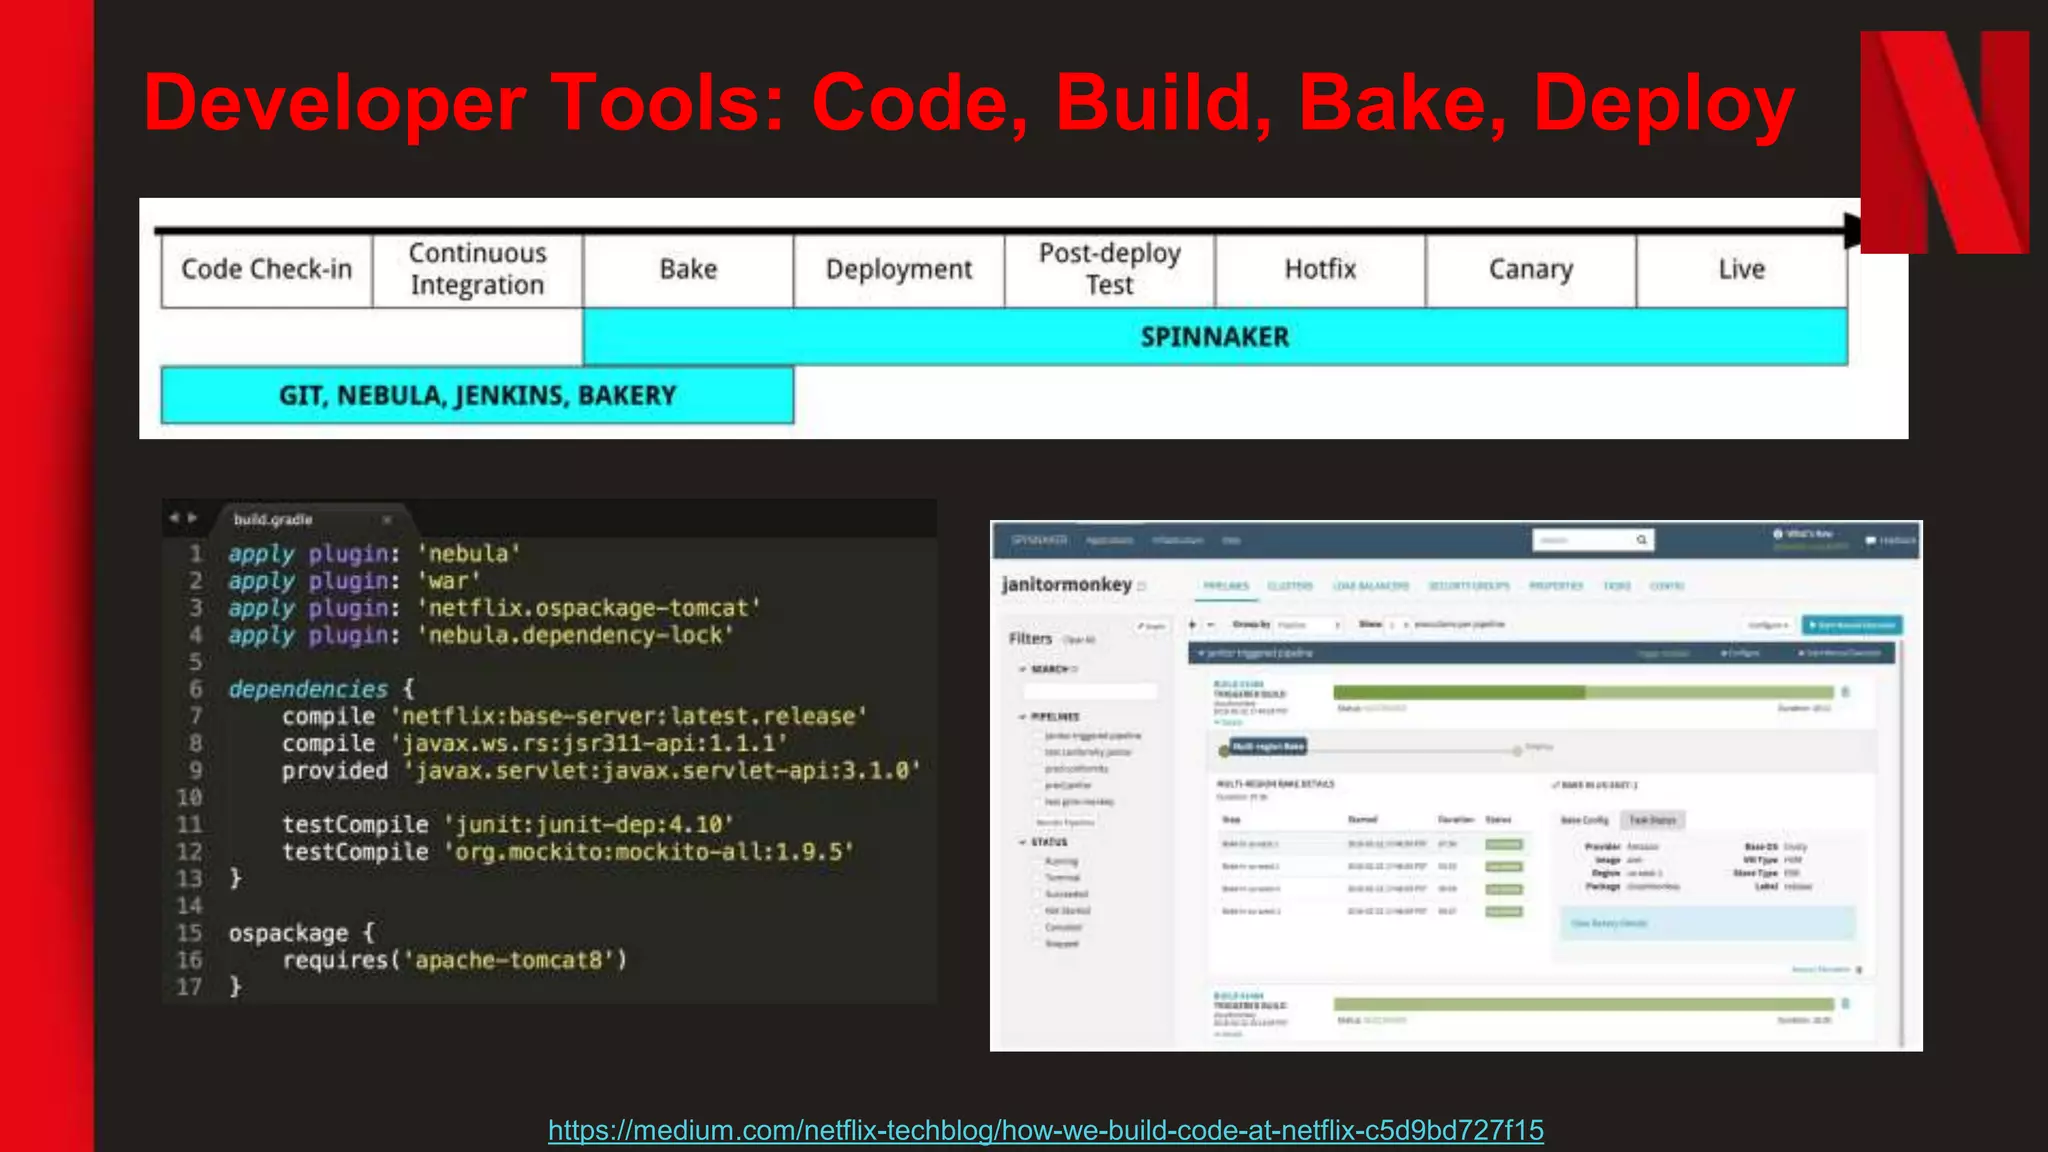Close the build.gradle tab

(387, 520)
